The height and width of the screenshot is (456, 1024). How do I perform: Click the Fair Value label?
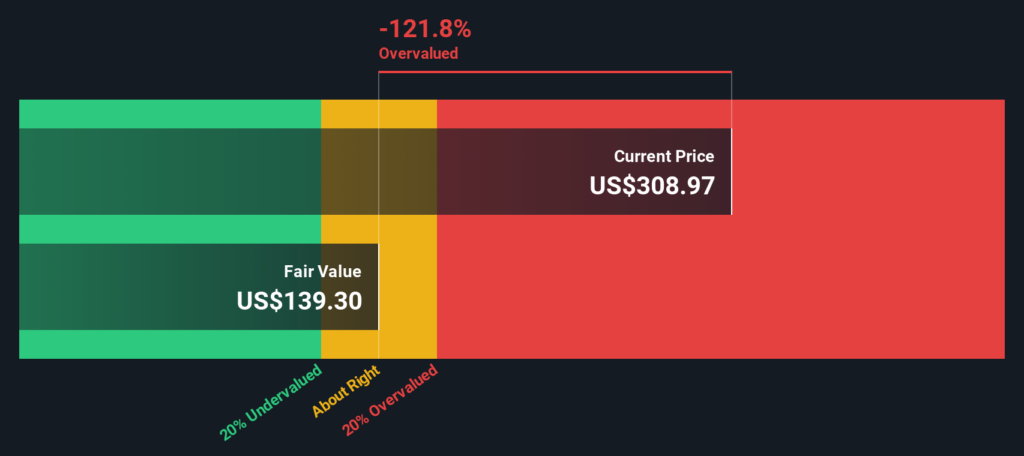click(x=324, y=271)
